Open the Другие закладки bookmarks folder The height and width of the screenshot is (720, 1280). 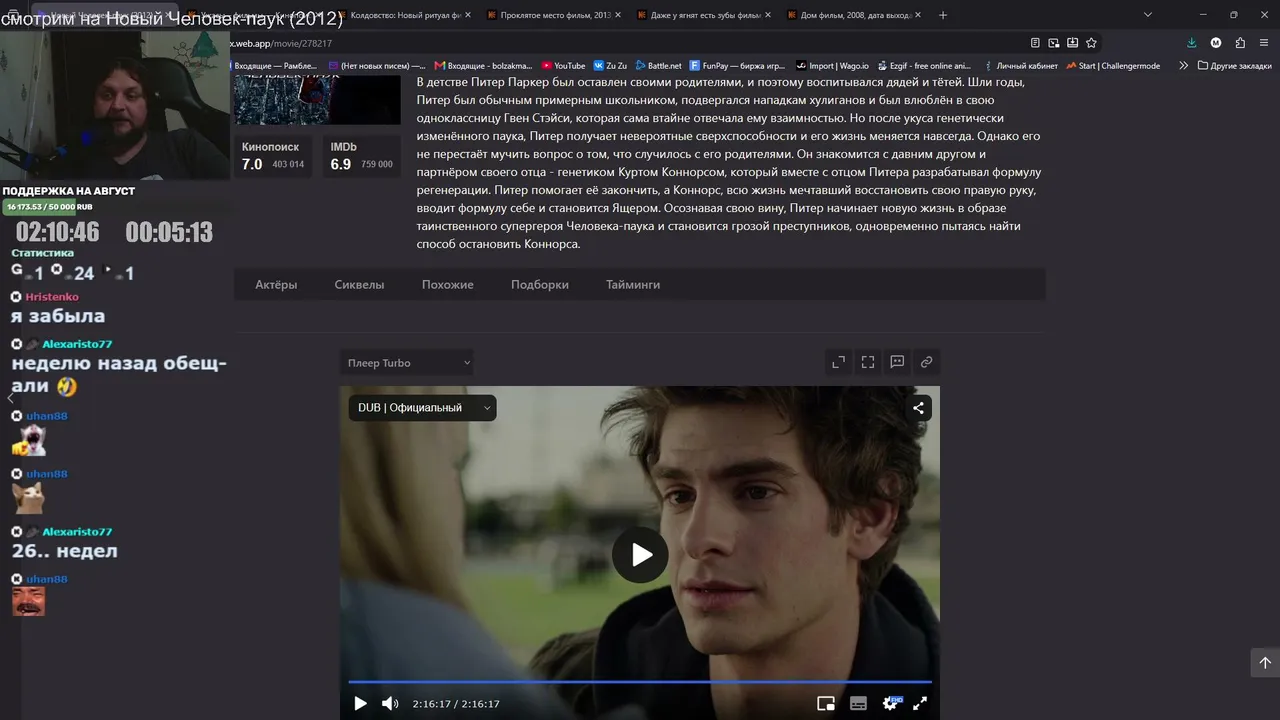[1234, 66]
